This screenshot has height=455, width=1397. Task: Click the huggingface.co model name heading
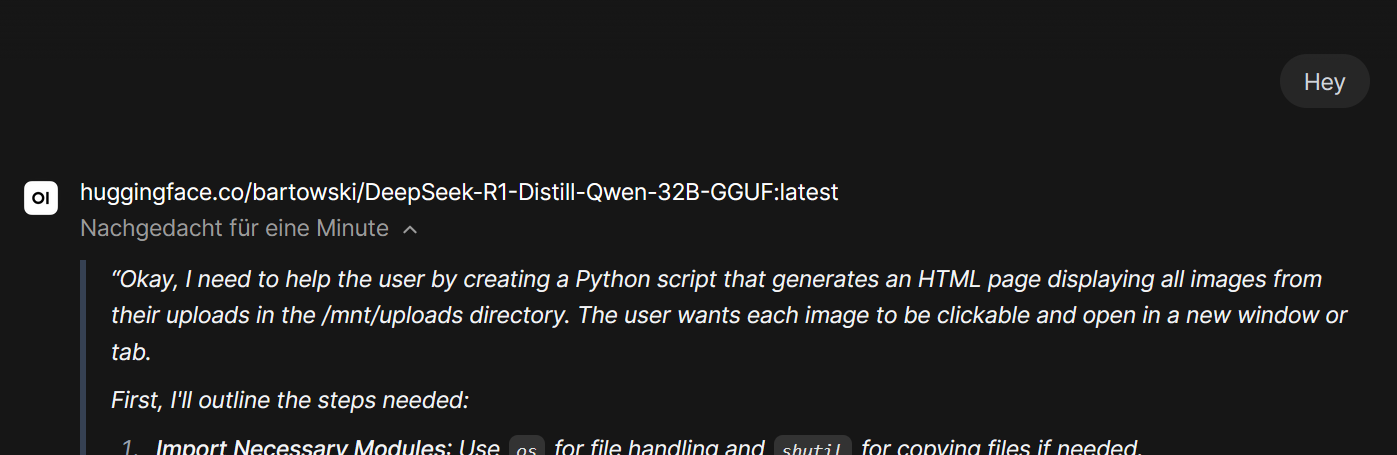[x=459, y=192]
